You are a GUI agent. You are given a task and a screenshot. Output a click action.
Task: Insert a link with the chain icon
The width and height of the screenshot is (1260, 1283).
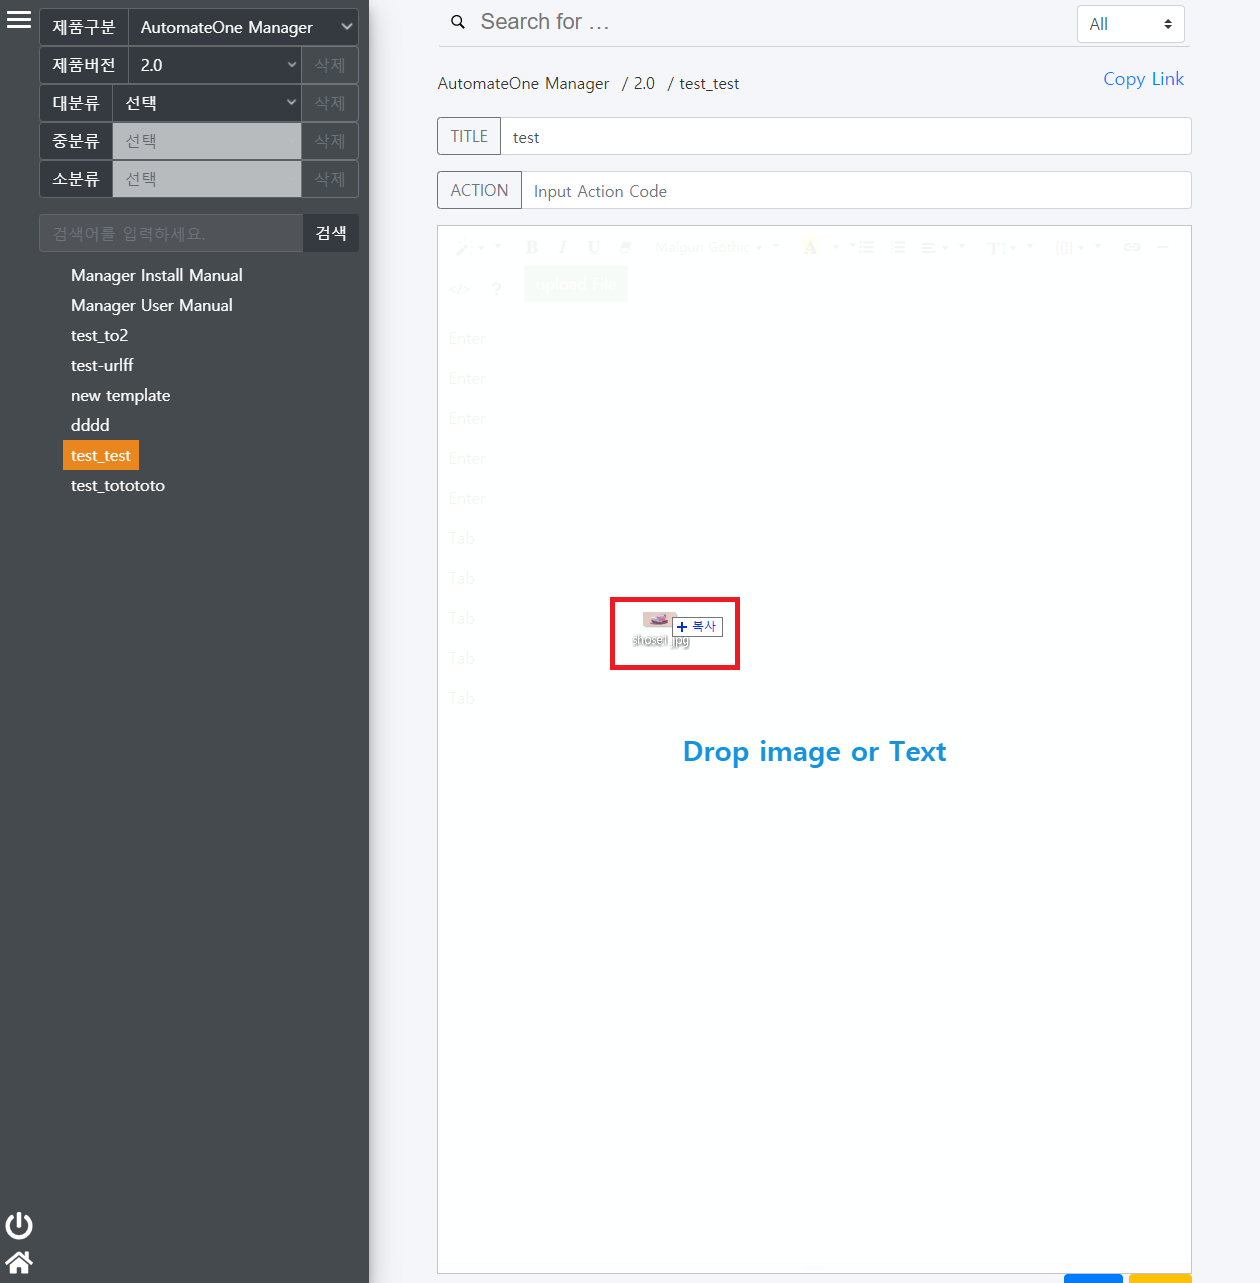click(x=1131, y=247)
